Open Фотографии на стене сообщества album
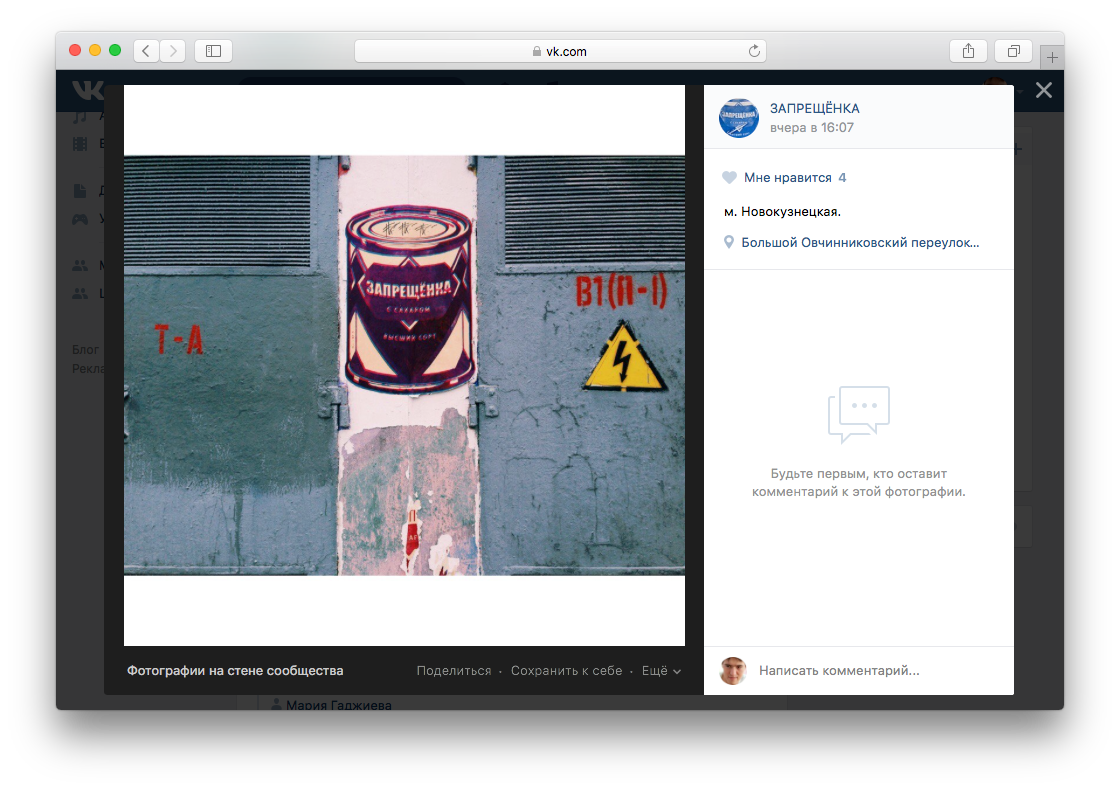 point(235,671)
